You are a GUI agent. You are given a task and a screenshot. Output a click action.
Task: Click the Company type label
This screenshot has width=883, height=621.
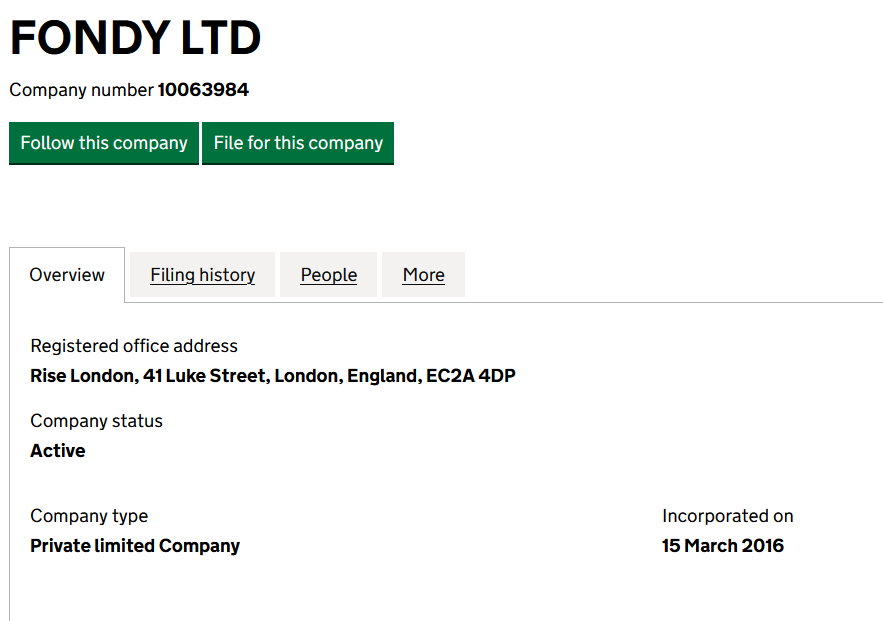(89, 516)
